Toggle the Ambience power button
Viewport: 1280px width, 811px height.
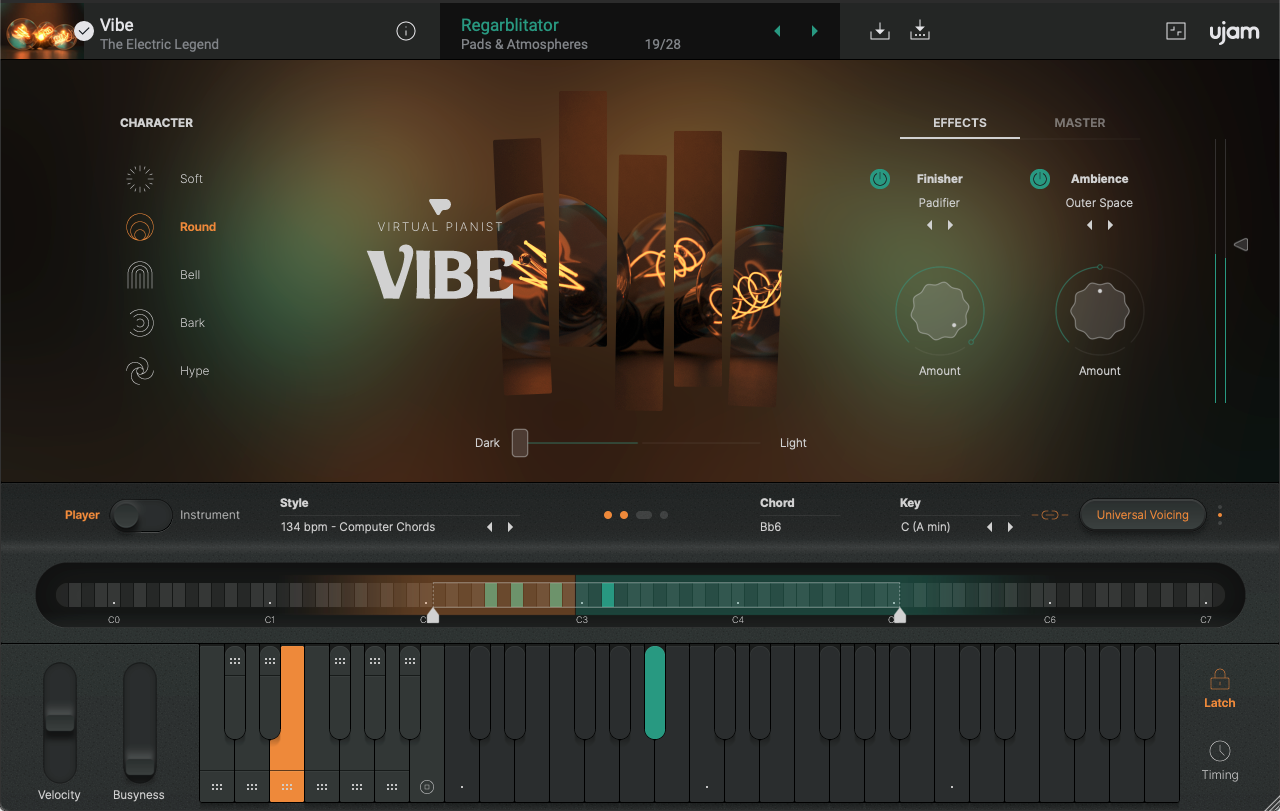pyautogui.click(x=1040, y=179)
